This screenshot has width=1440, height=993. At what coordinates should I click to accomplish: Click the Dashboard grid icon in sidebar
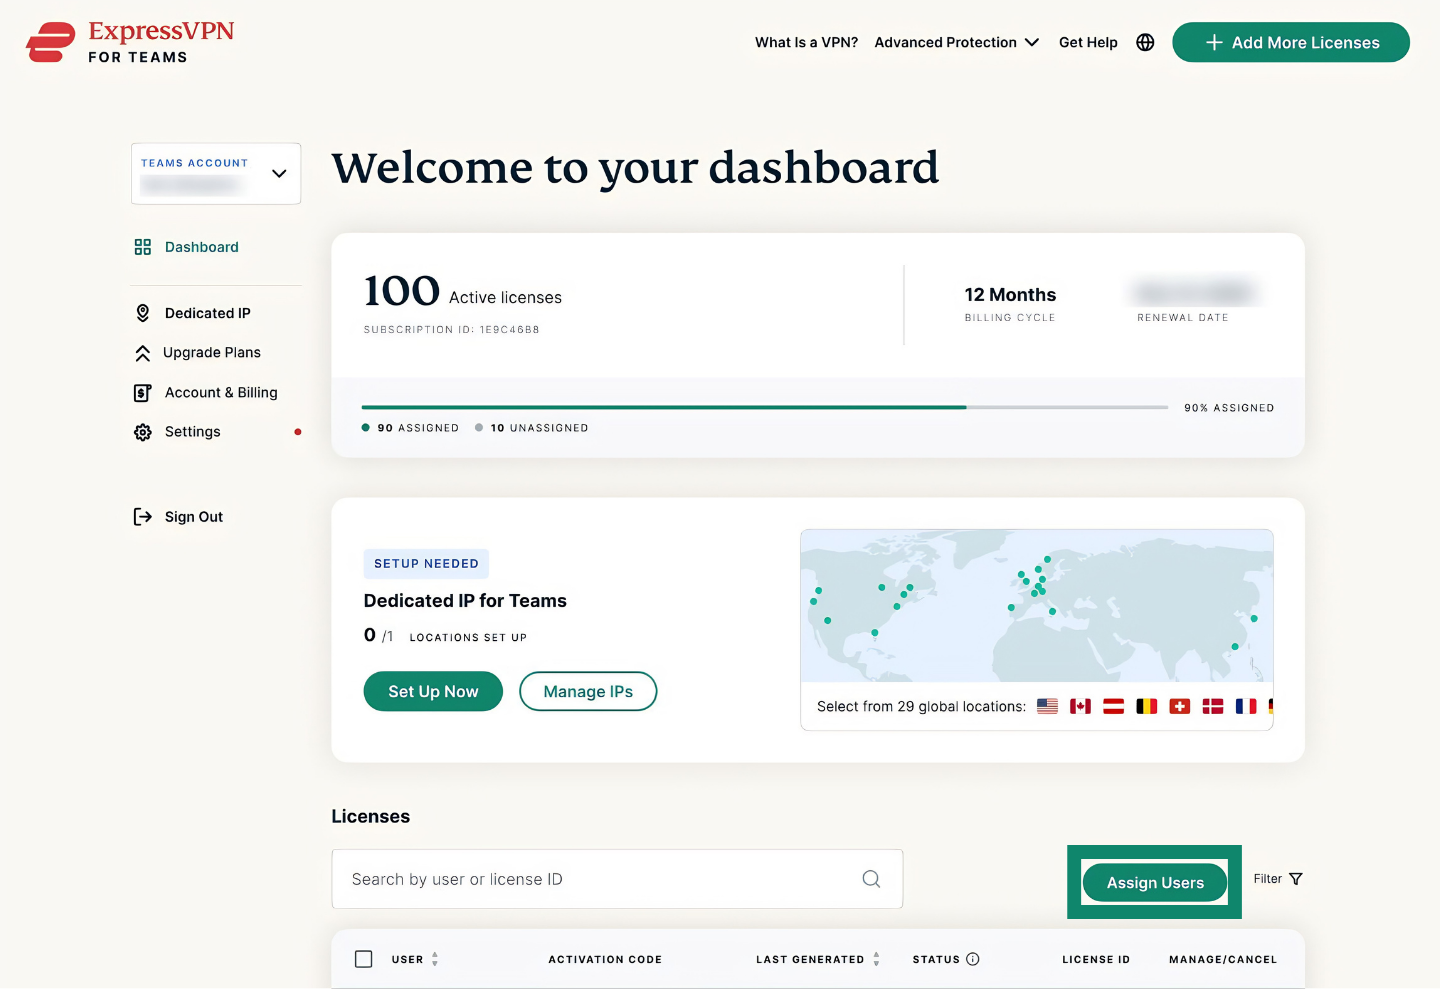click(143, 247)
